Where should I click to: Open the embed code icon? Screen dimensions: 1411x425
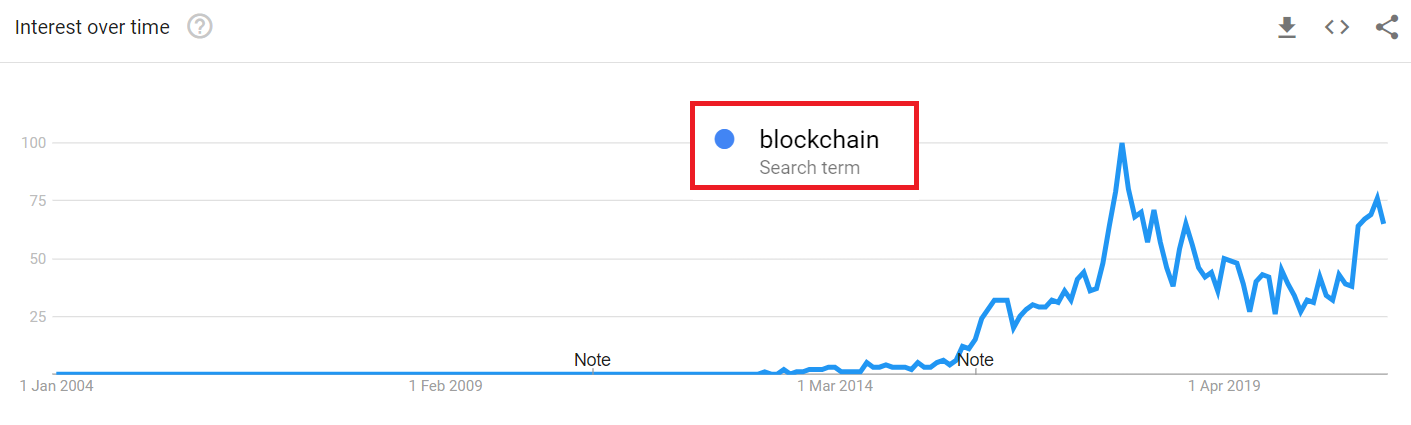pos(1337,27)
